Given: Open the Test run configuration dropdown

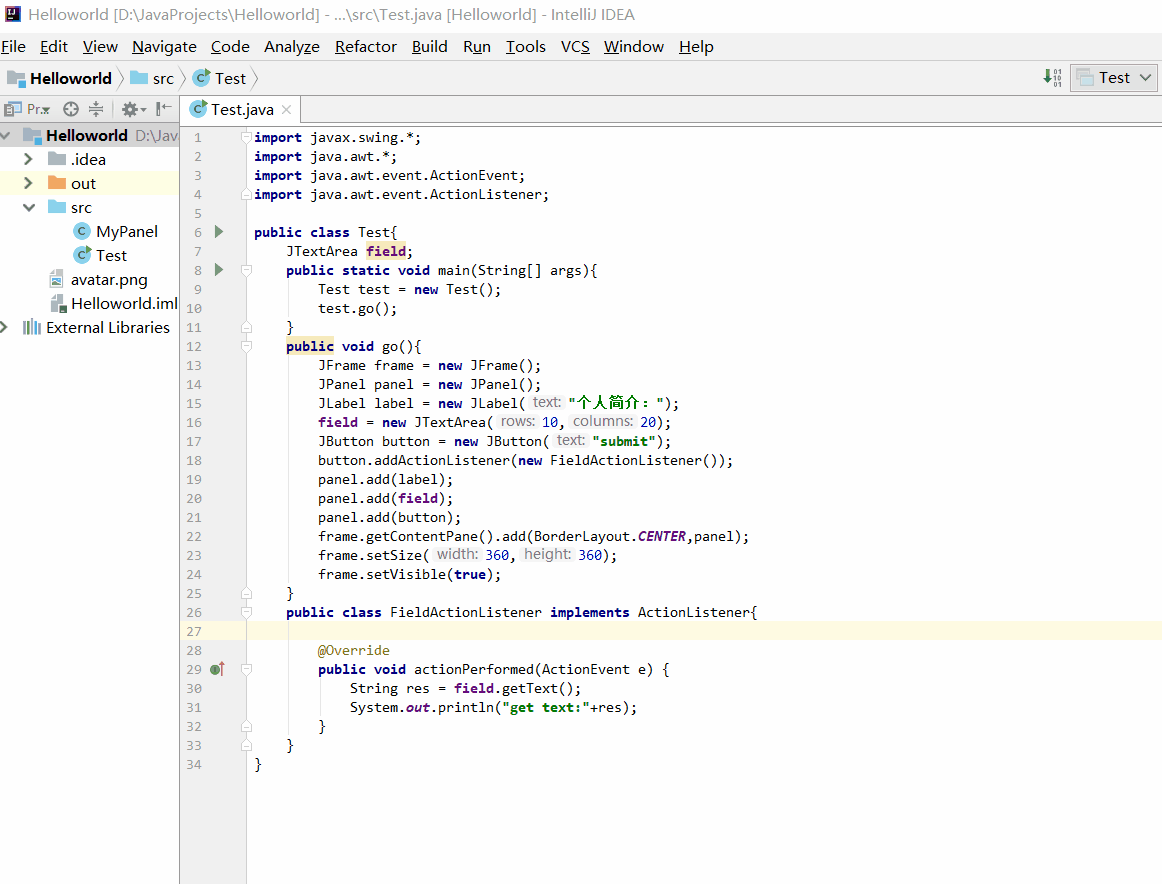Looking at the screenshot, I should (1114, 77).
